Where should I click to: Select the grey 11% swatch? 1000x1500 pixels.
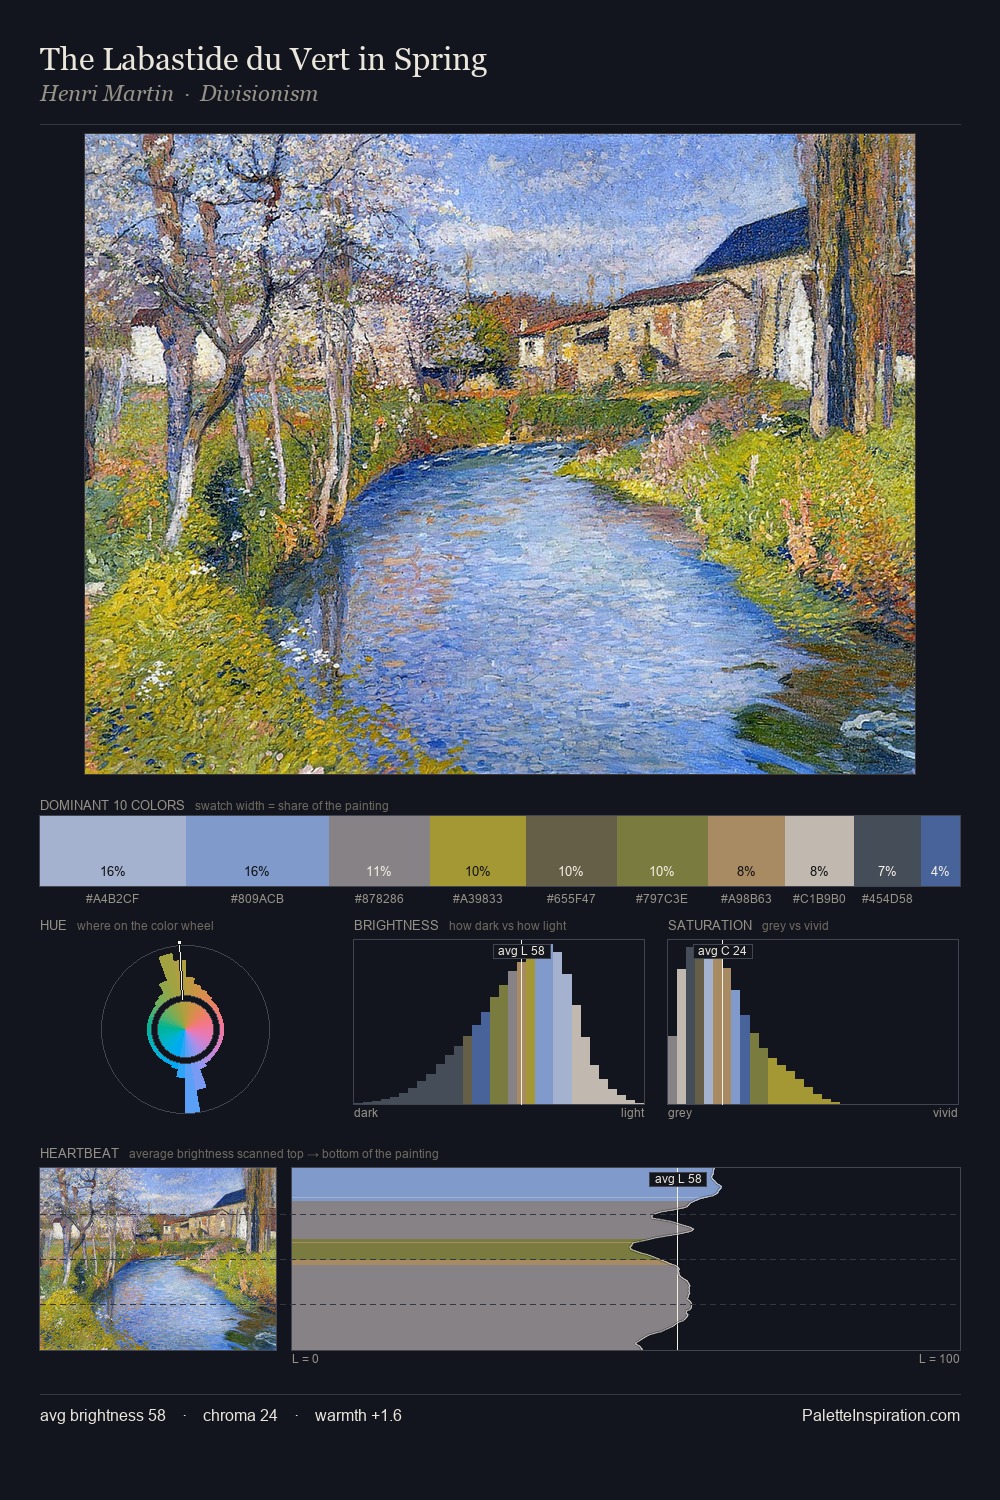(379, 851)
